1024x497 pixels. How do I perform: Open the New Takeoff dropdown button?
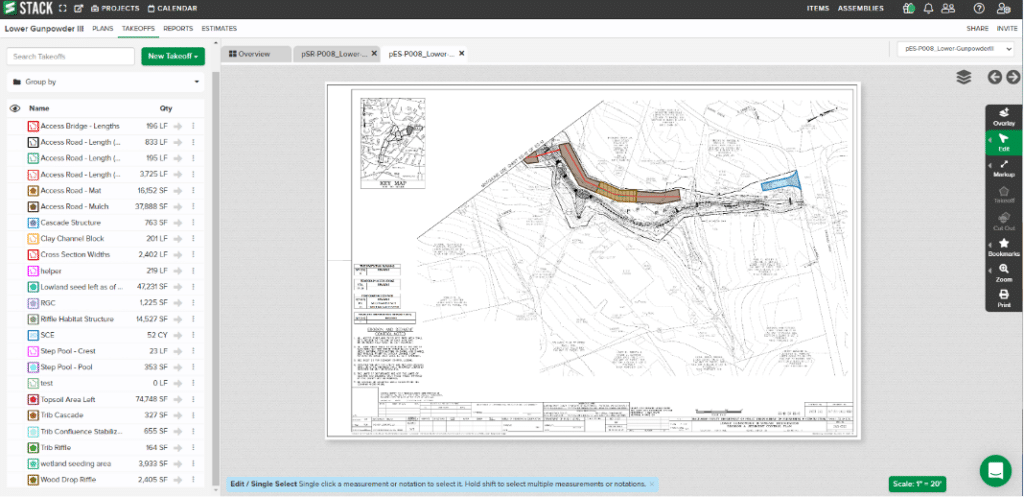(x=173, y=57)
